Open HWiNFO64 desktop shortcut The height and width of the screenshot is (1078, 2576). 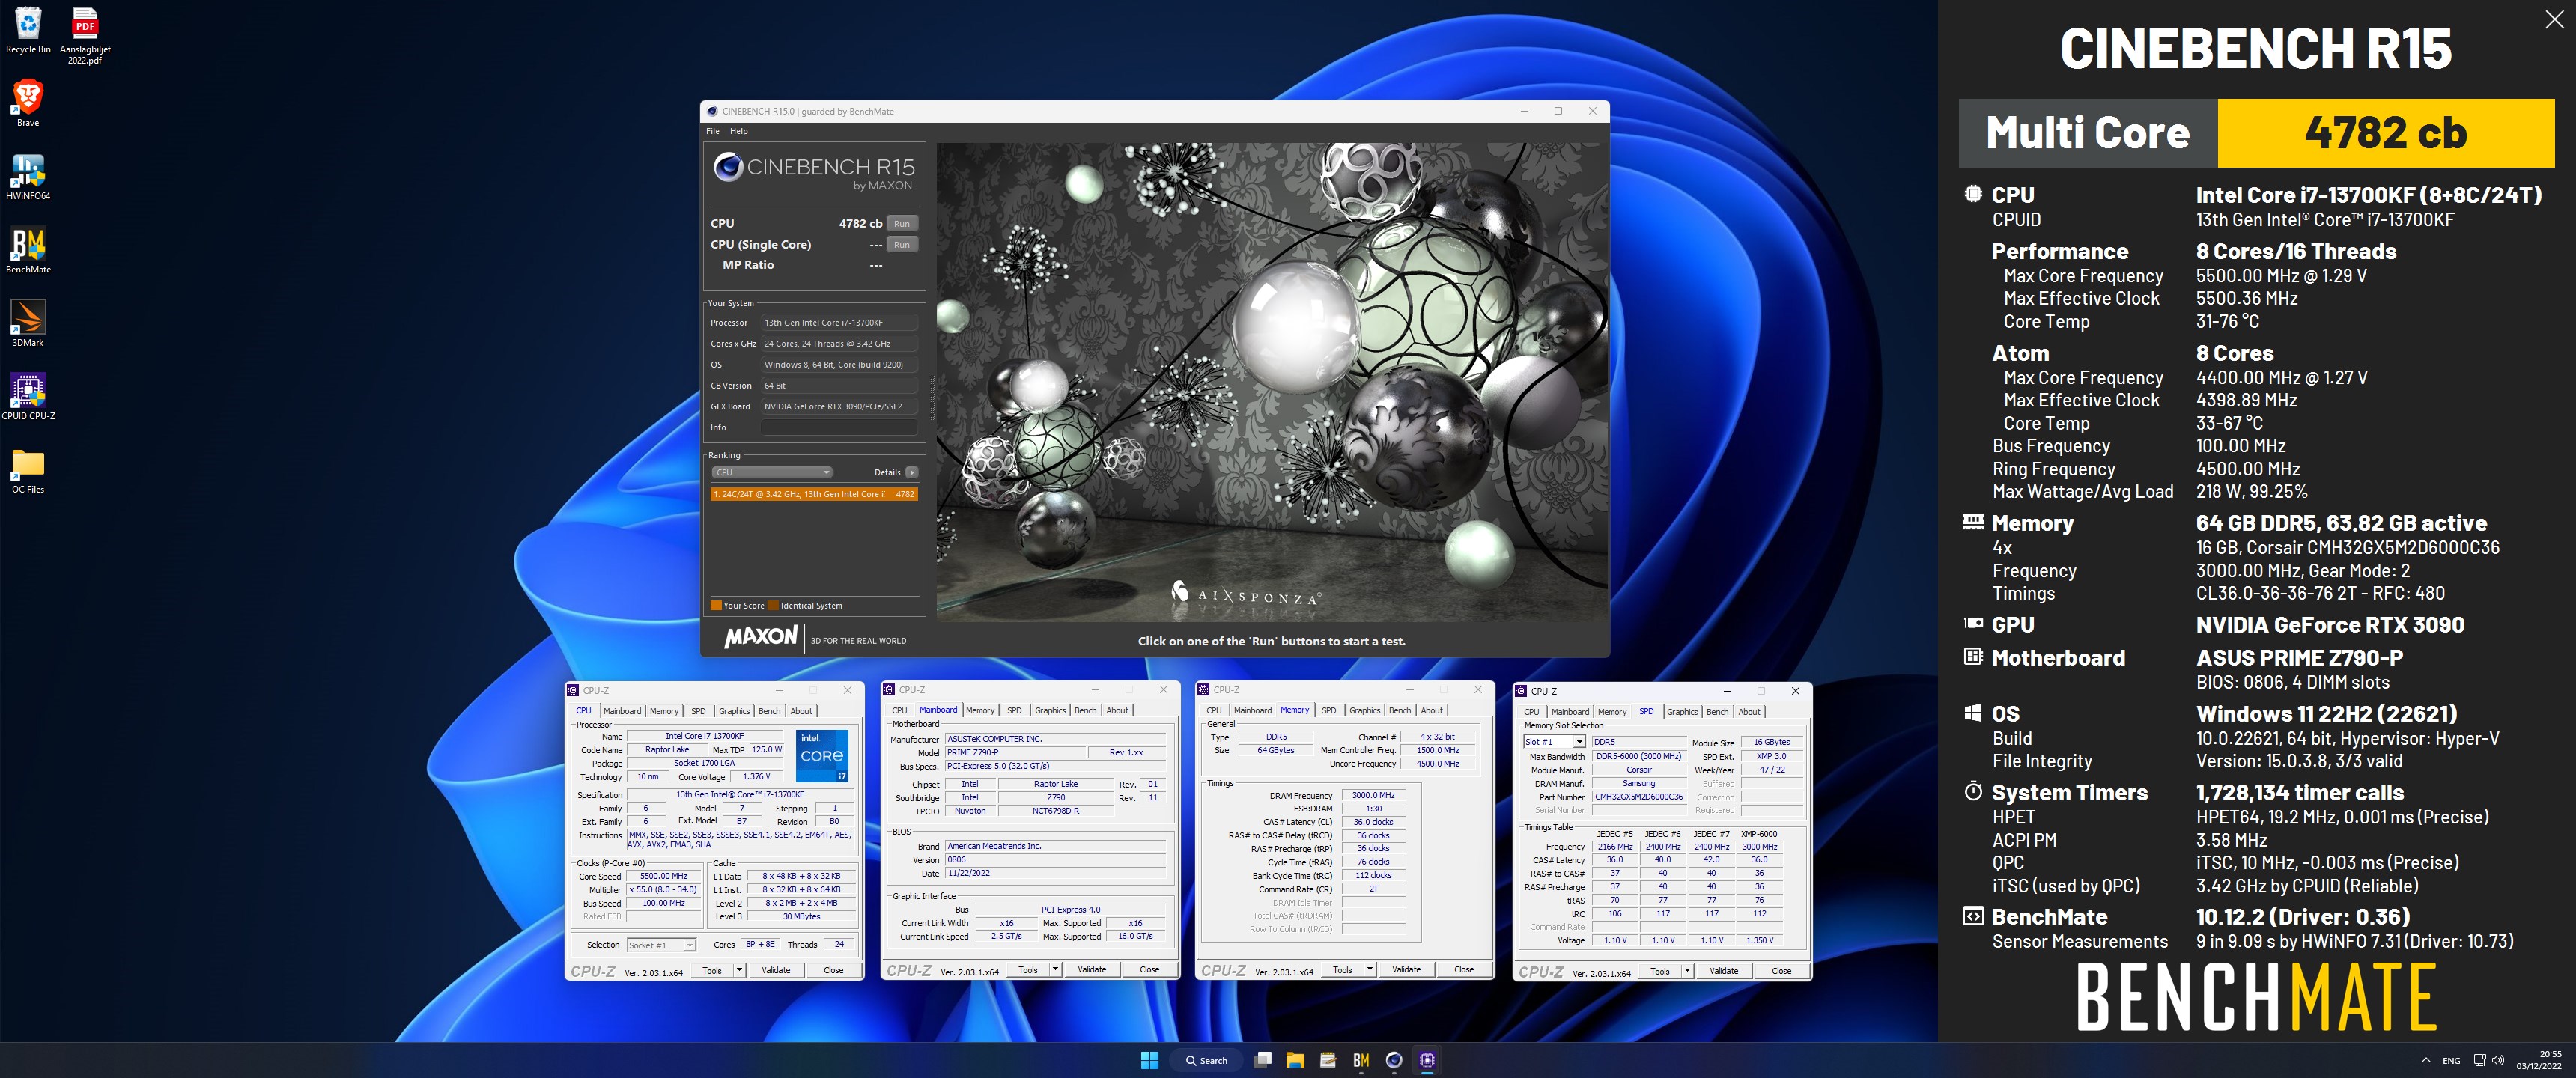pos(28,176)
